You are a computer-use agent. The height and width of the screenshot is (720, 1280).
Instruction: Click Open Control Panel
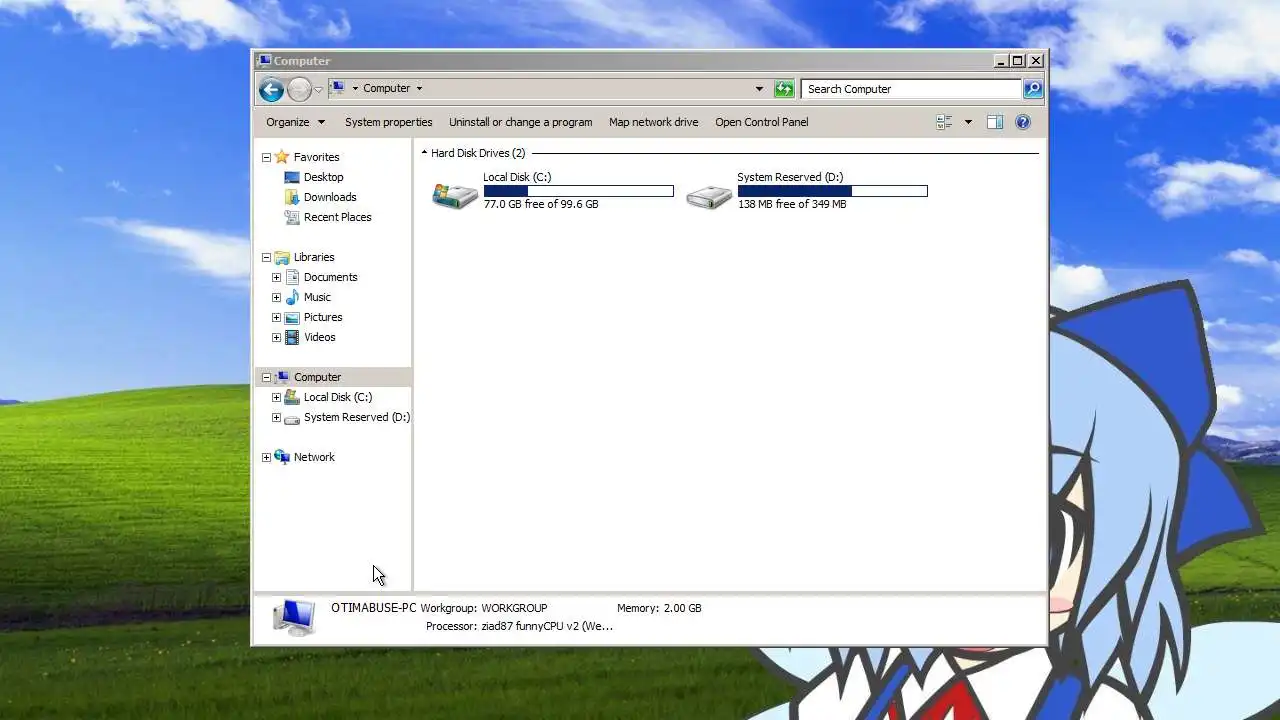762,122
